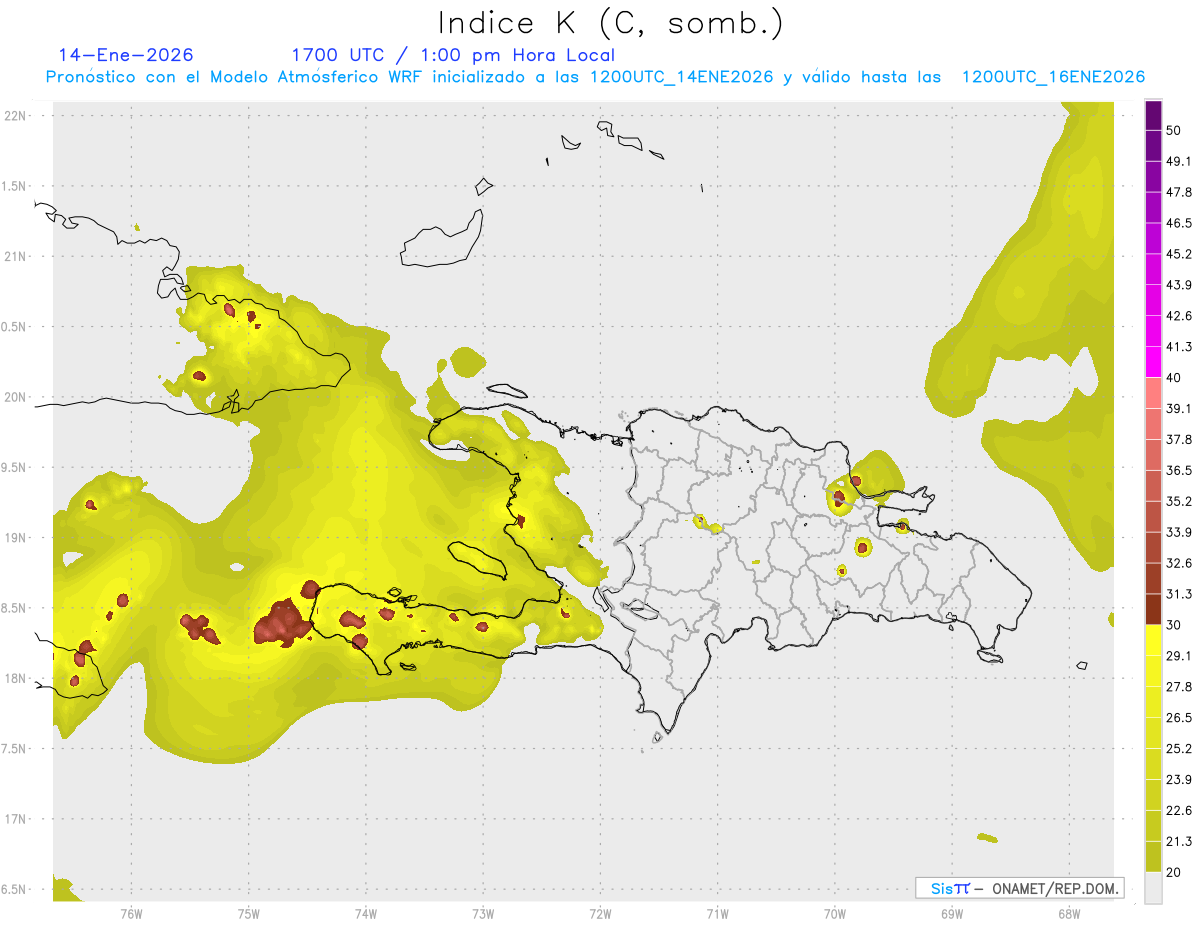Viewport: 1200px width, 927px height.
Task: Click the "73W" longitude label
Action: (x=483, y=914)
